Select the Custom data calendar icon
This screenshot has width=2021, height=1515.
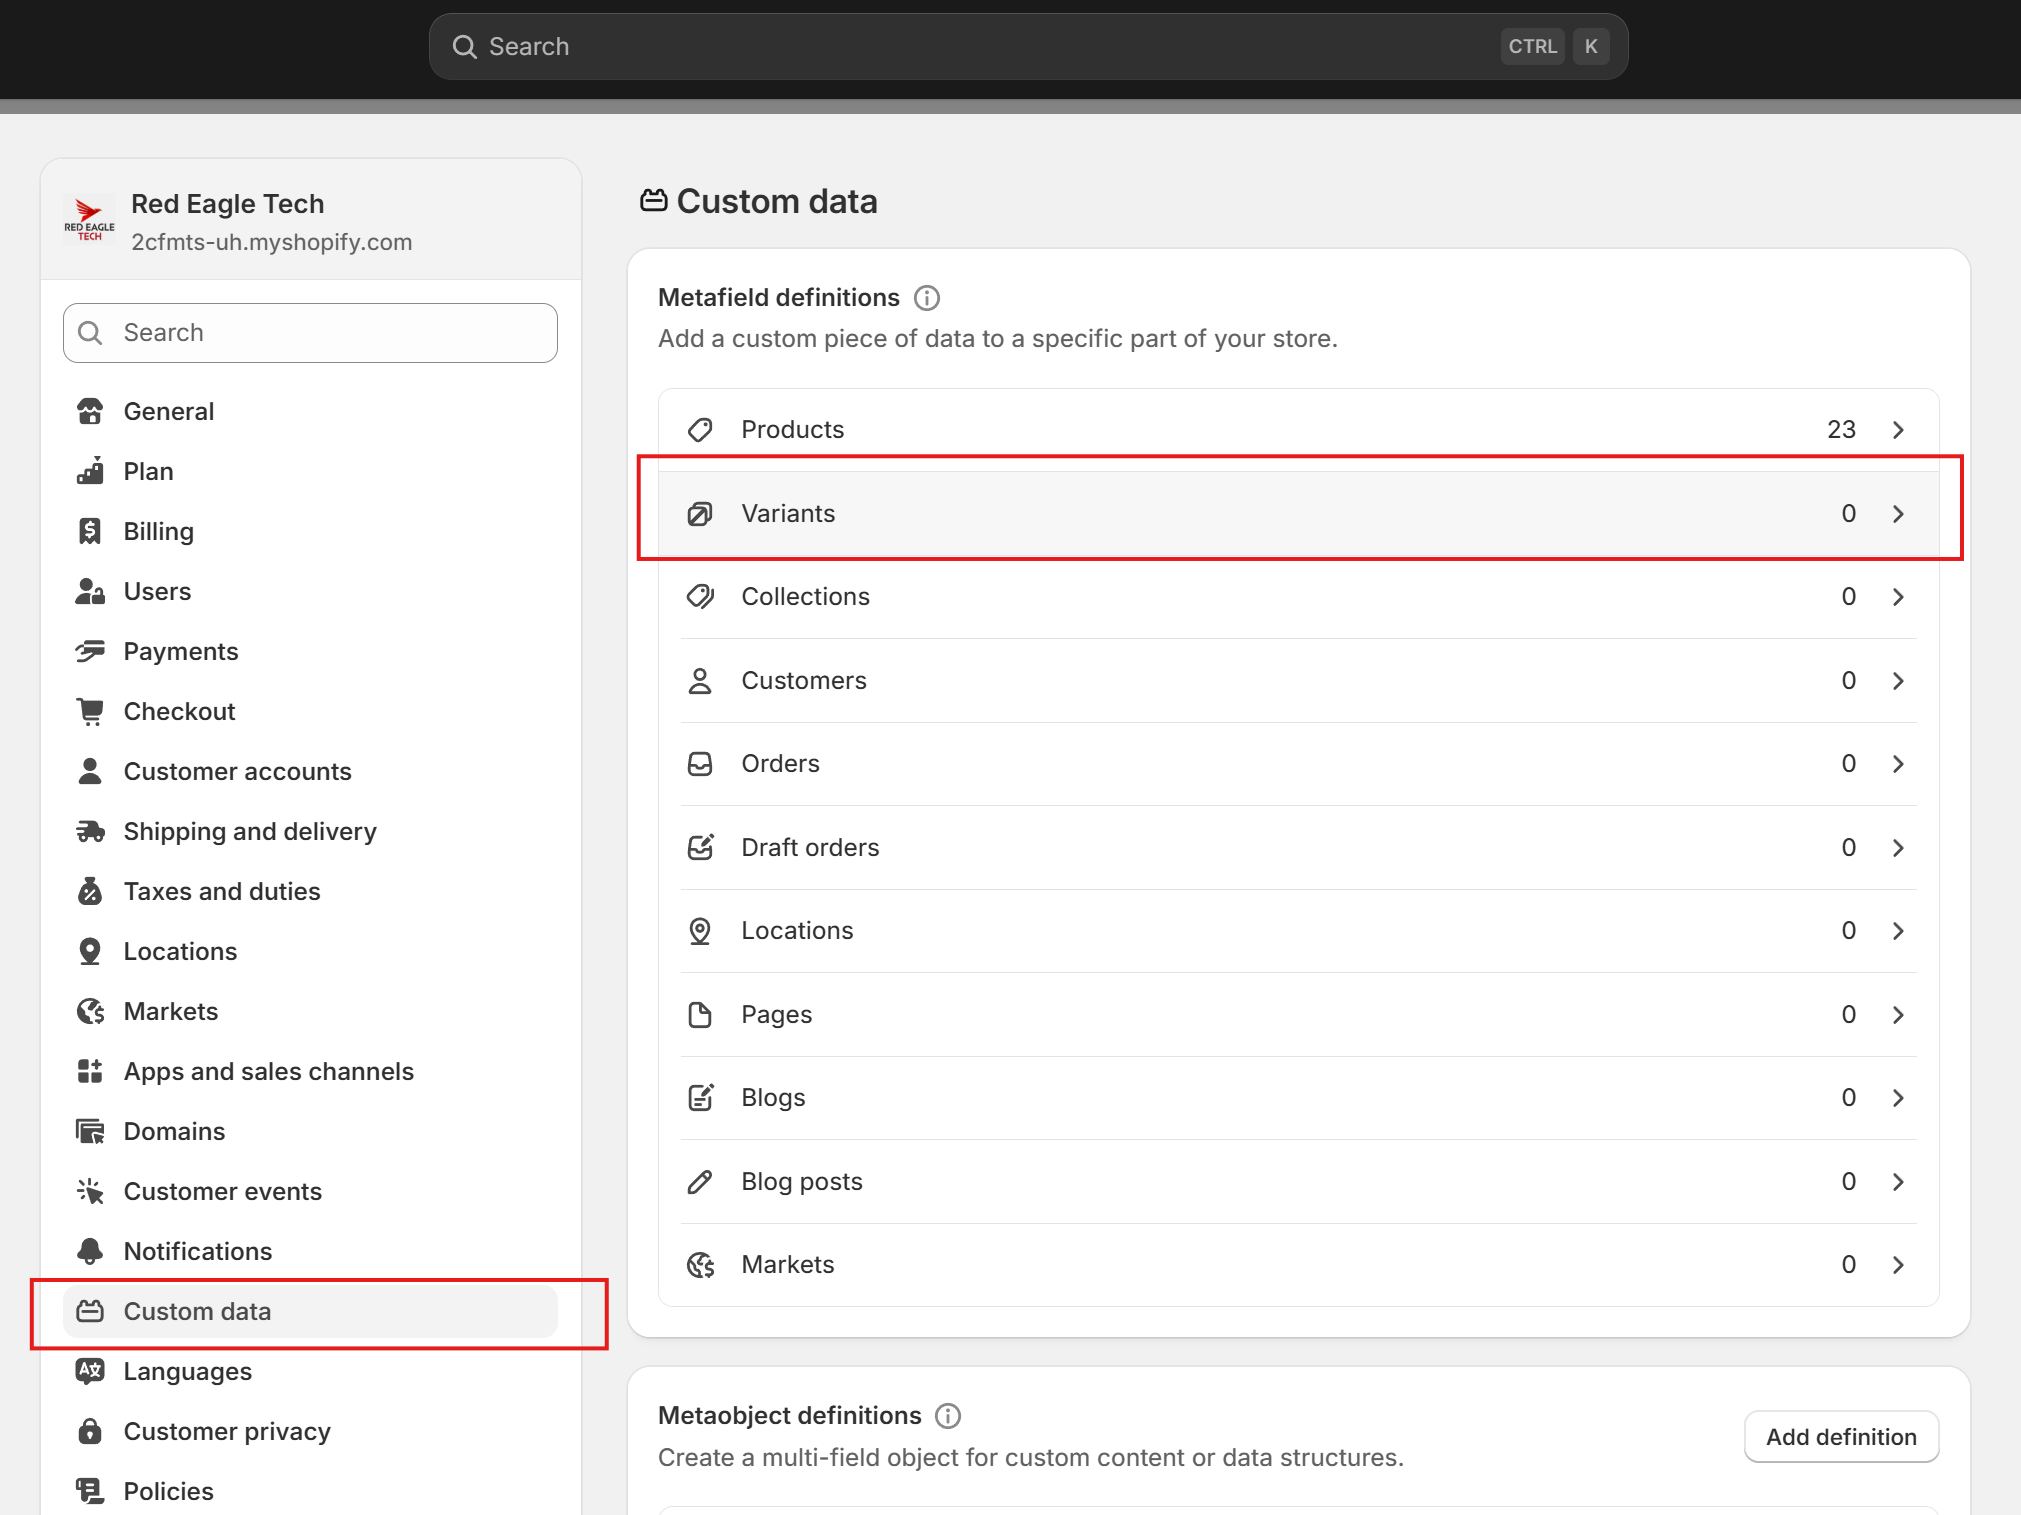(90, 1311)
